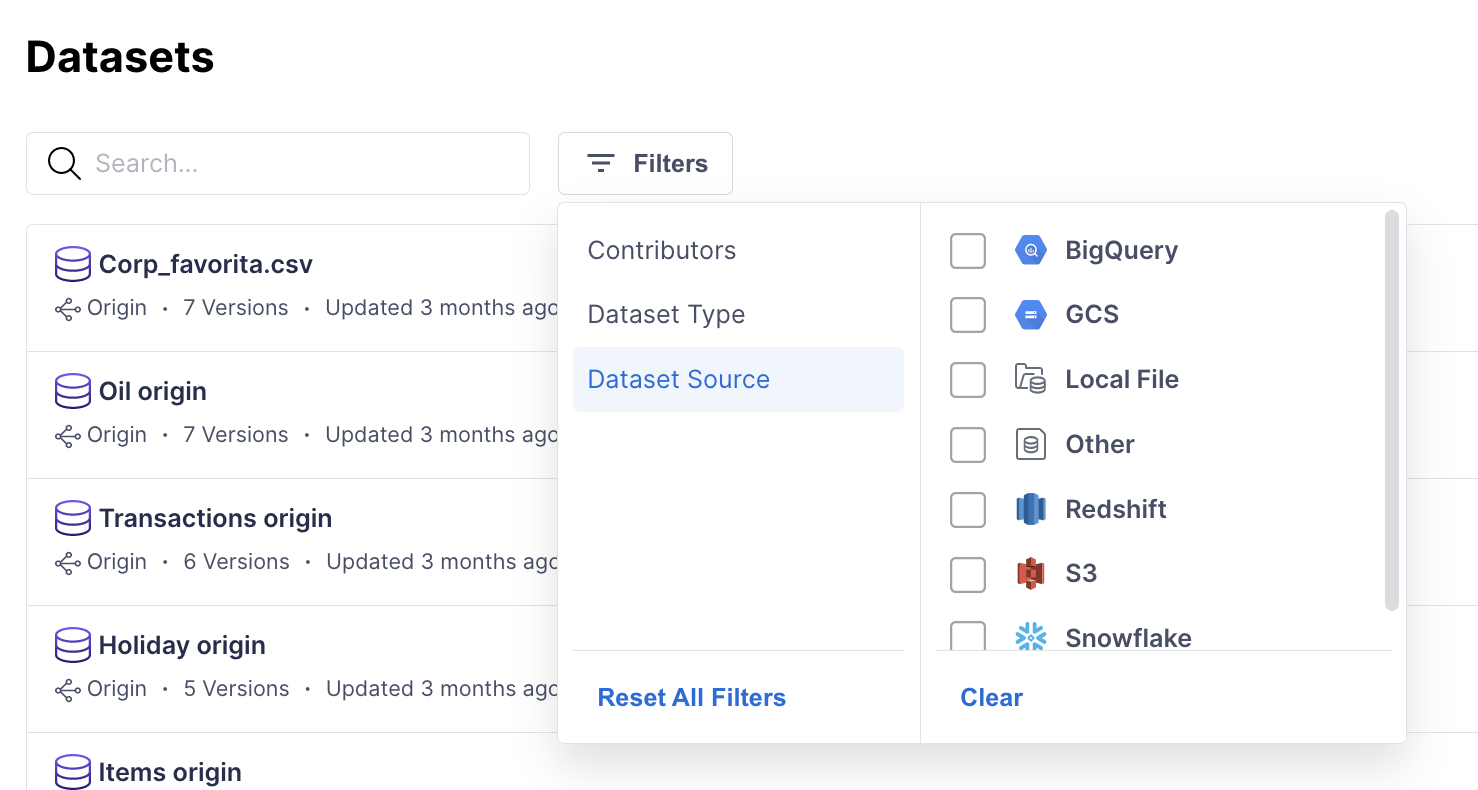Open the Filters dropdown
Screen dimensions: 1478x790
[645, 164]
